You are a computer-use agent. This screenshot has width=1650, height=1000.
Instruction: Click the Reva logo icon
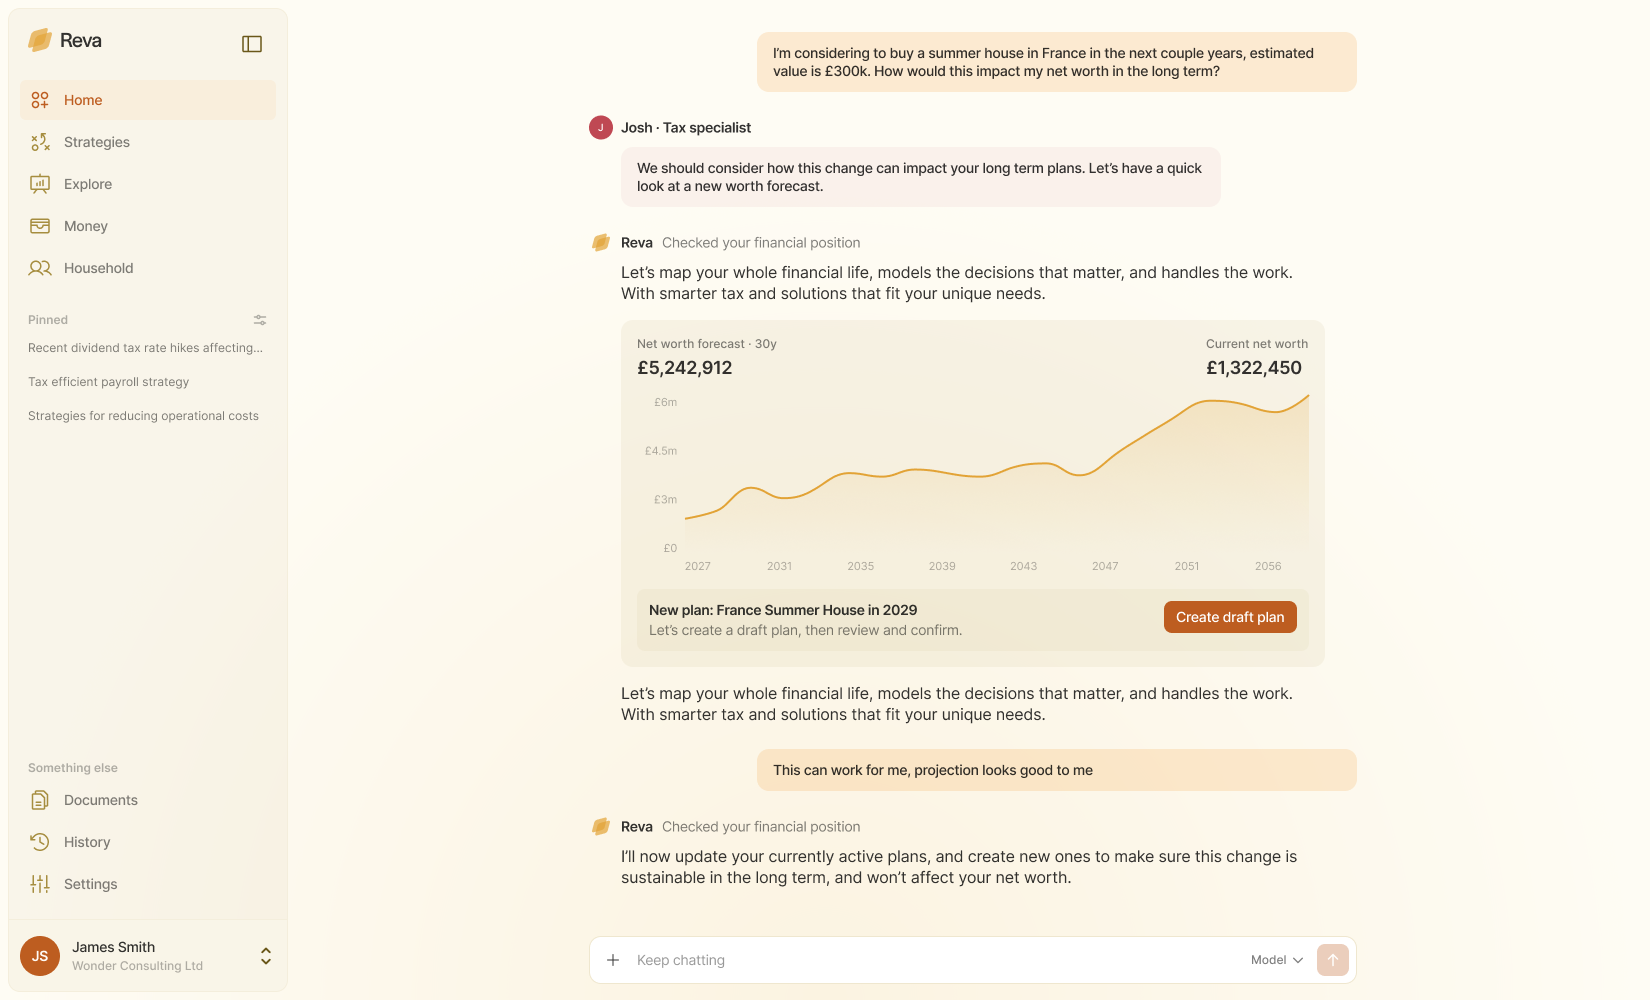(x=40, y=40)
